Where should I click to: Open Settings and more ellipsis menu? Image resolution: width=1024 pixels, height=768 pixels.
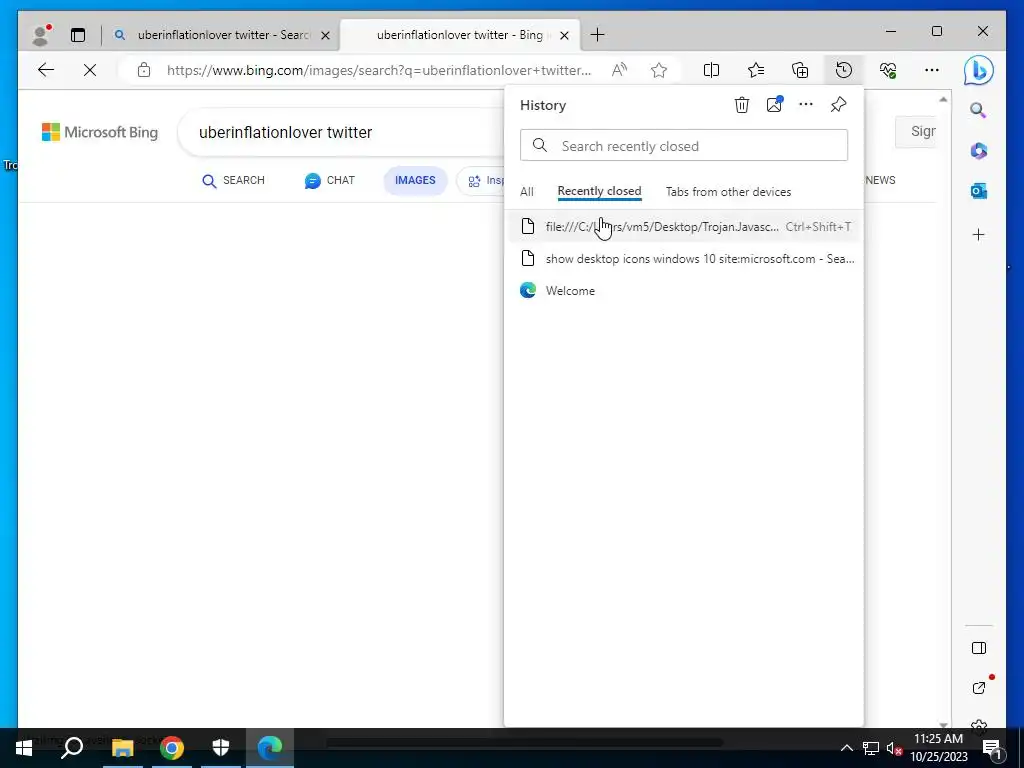pyautogui.click(x=932, y=70)
